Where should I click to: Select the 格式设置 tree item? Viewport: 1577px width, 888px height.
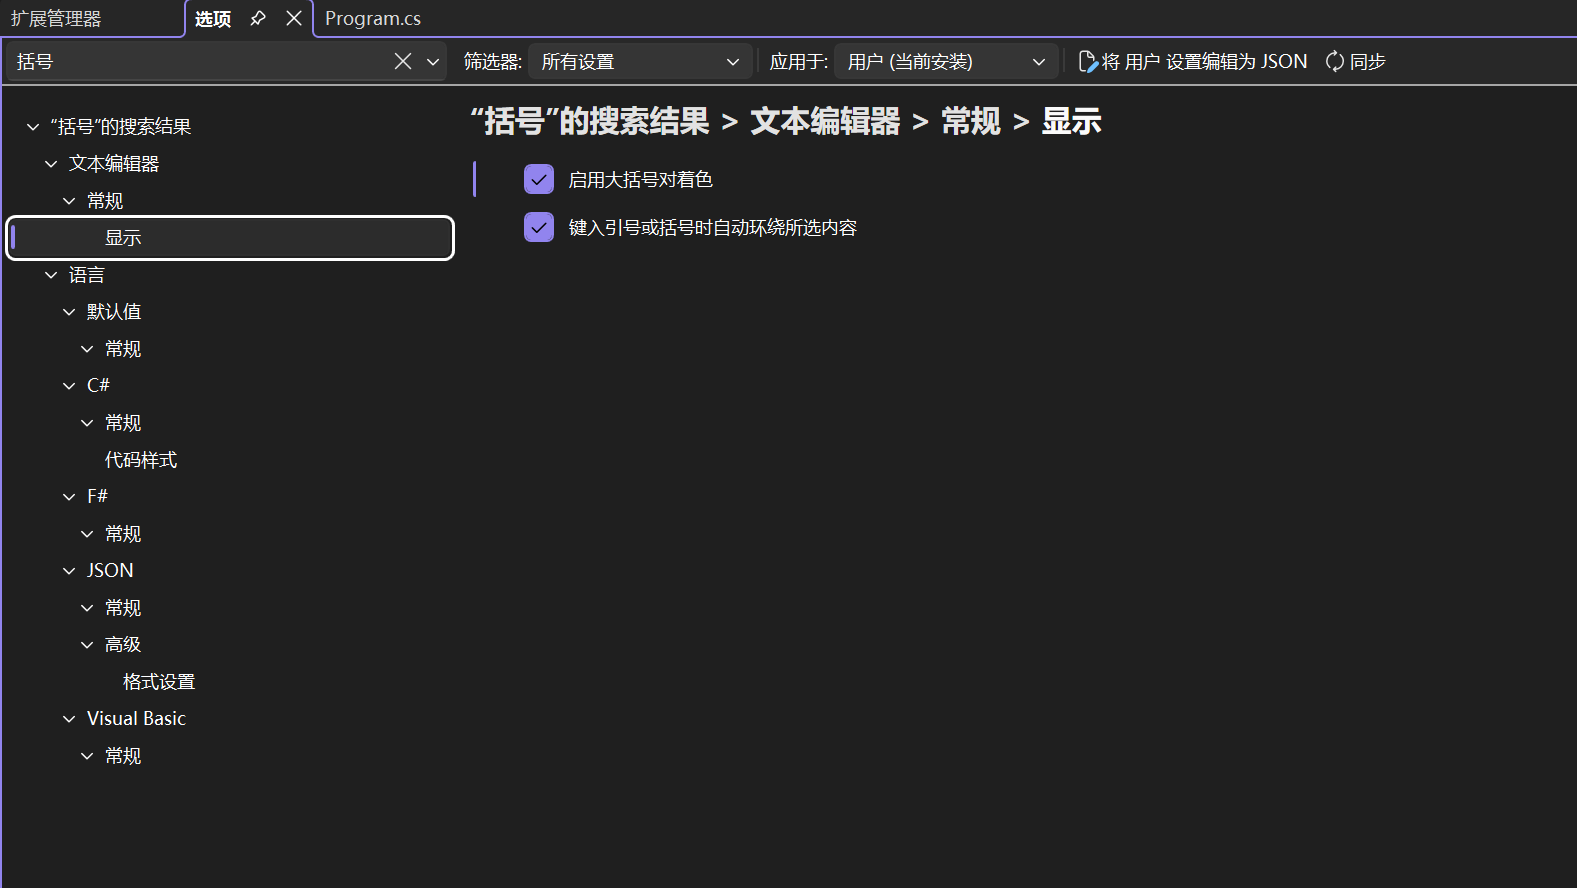[x=159, y=682]
